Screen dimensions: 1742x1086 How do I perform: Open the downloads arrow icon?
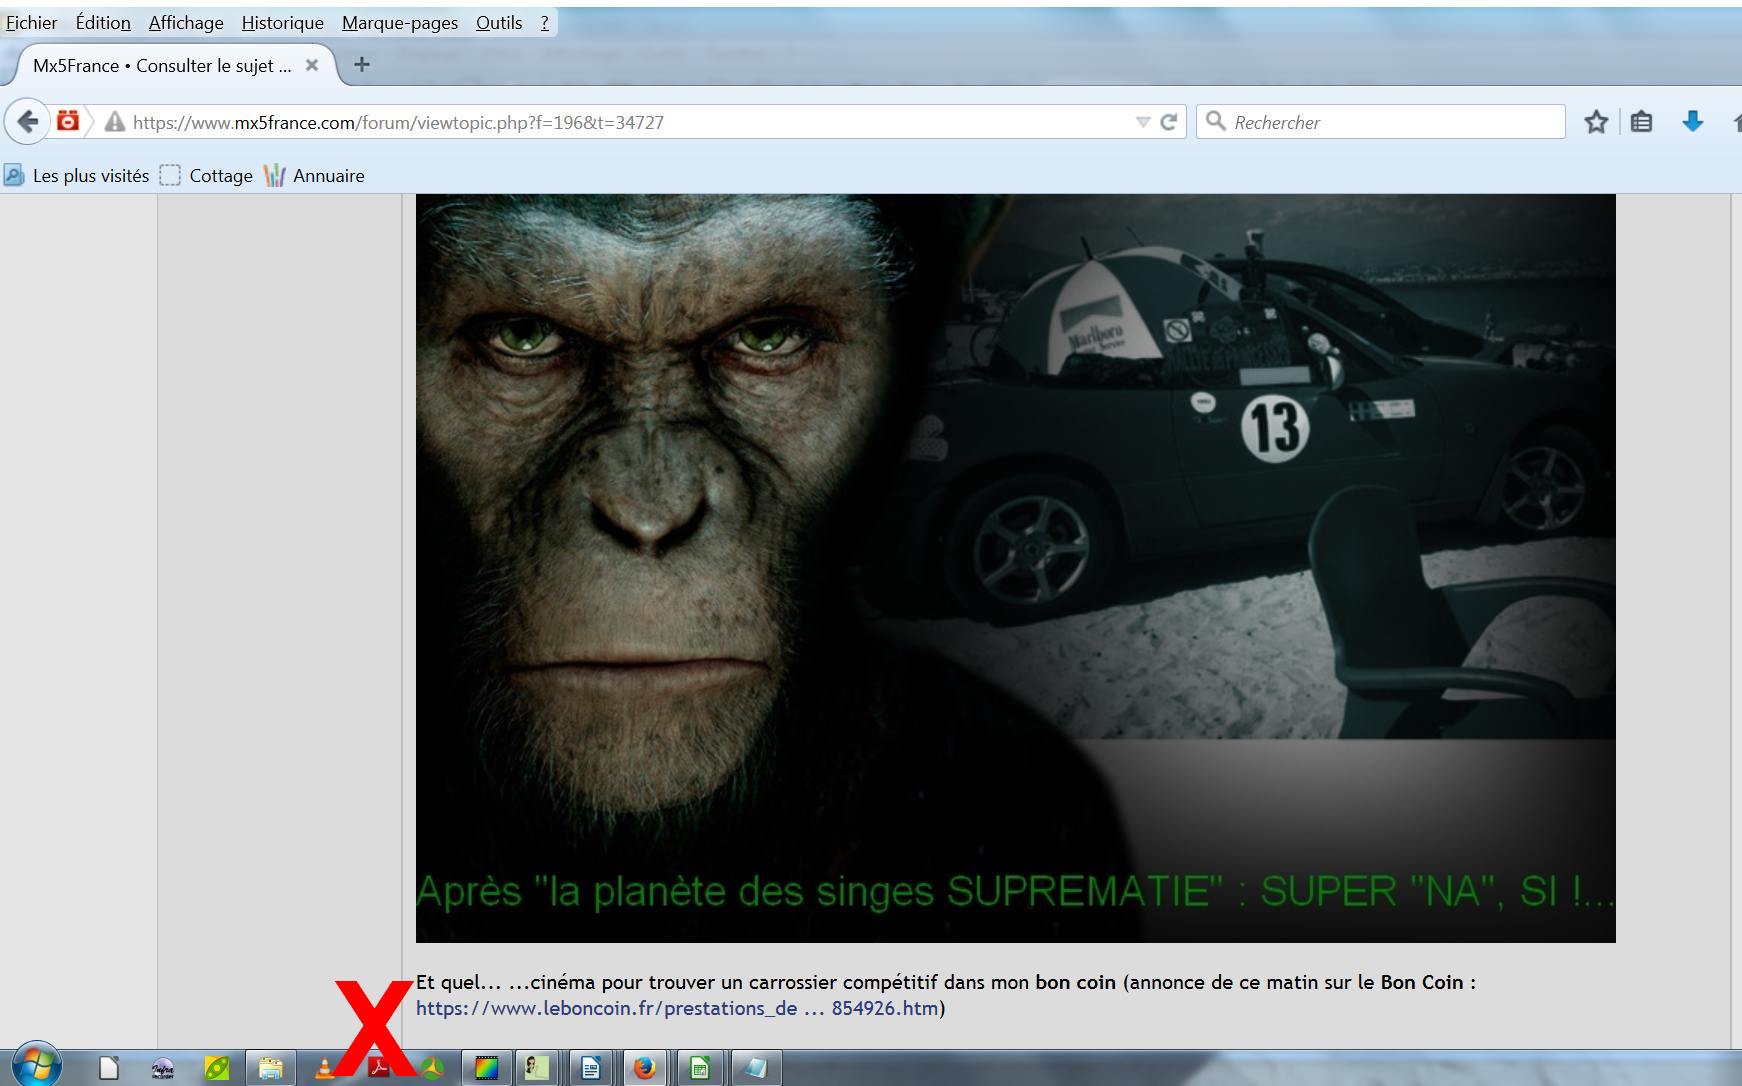(x=1692, y=122)
